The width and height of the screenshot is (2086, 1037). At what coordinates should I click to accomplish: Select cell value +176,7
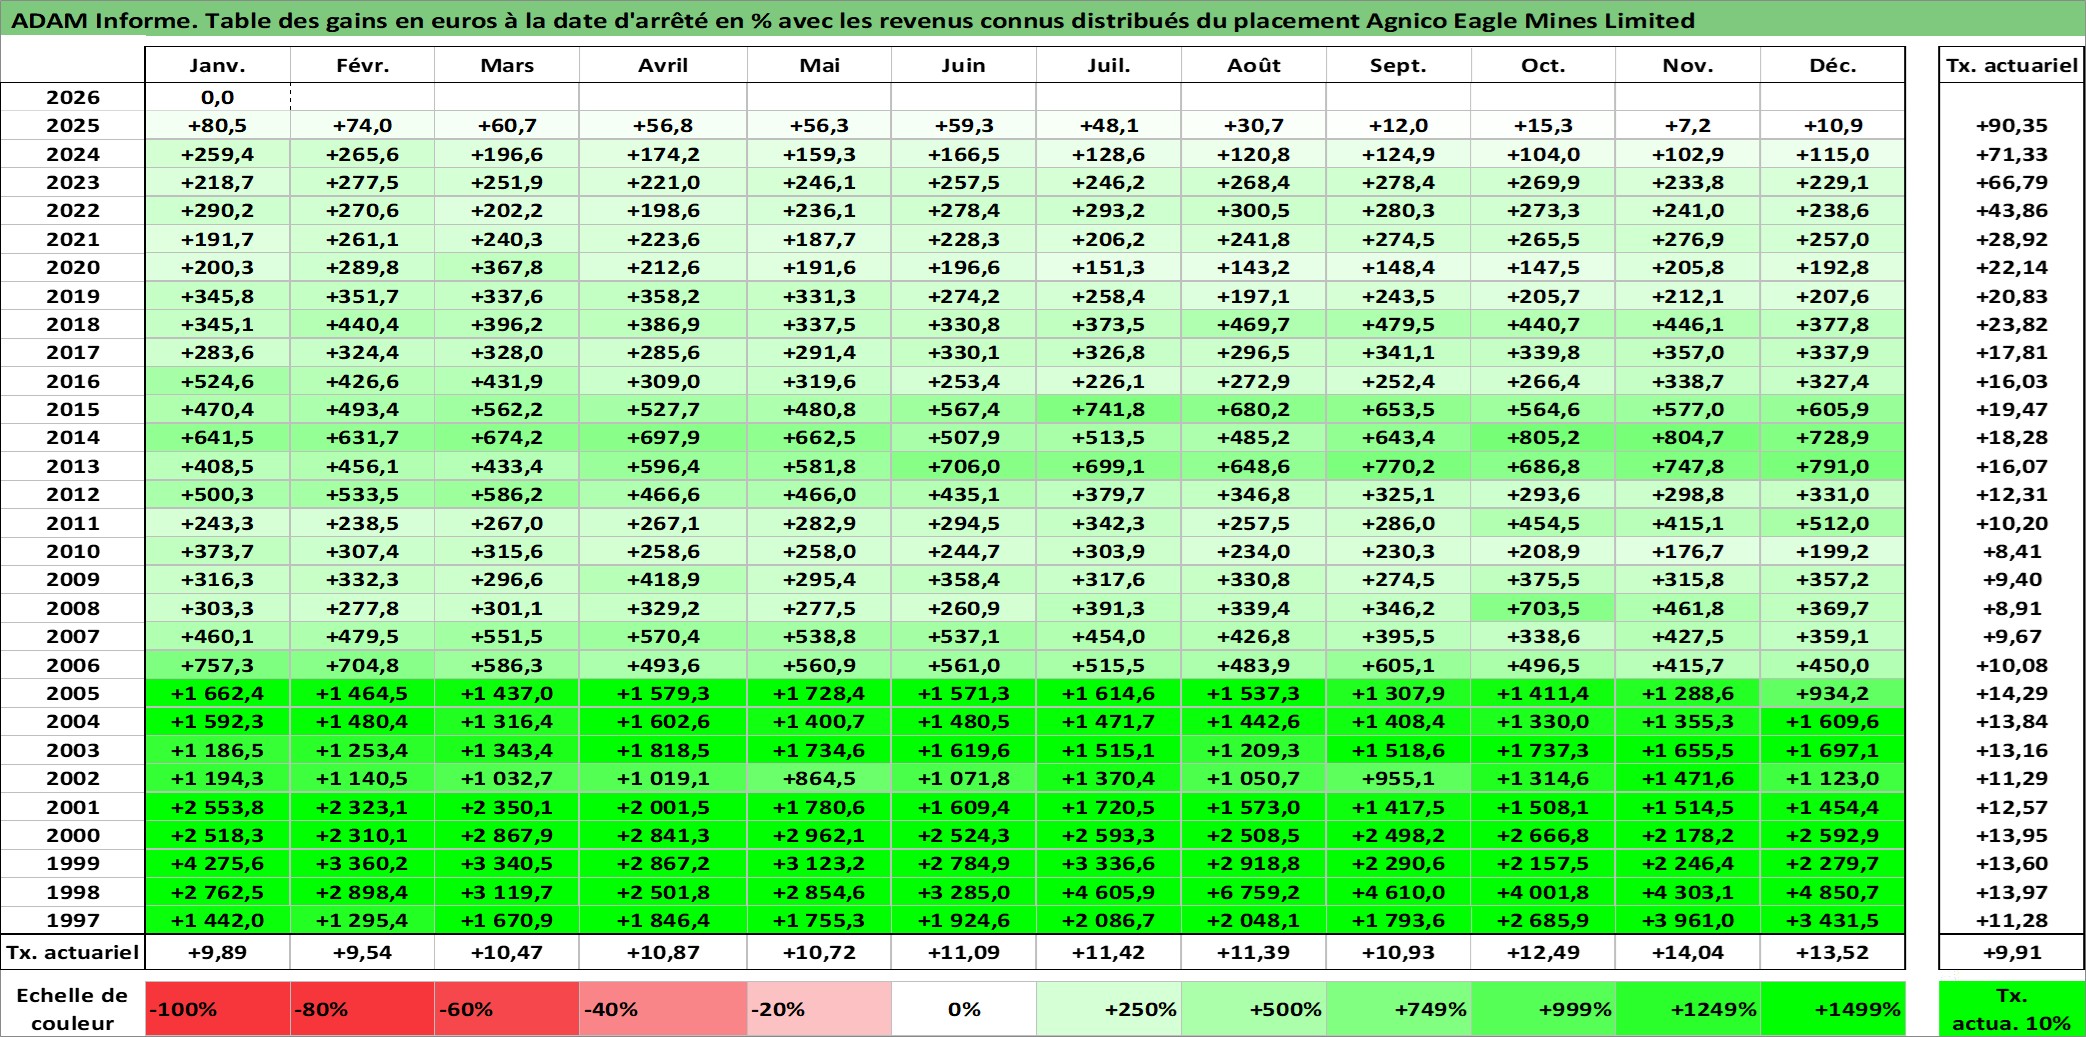click(x=1688, y=551)
